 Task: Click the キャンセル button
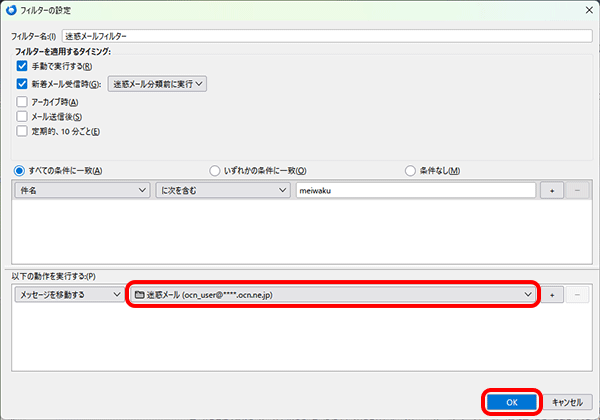click(x=566, y=401)
